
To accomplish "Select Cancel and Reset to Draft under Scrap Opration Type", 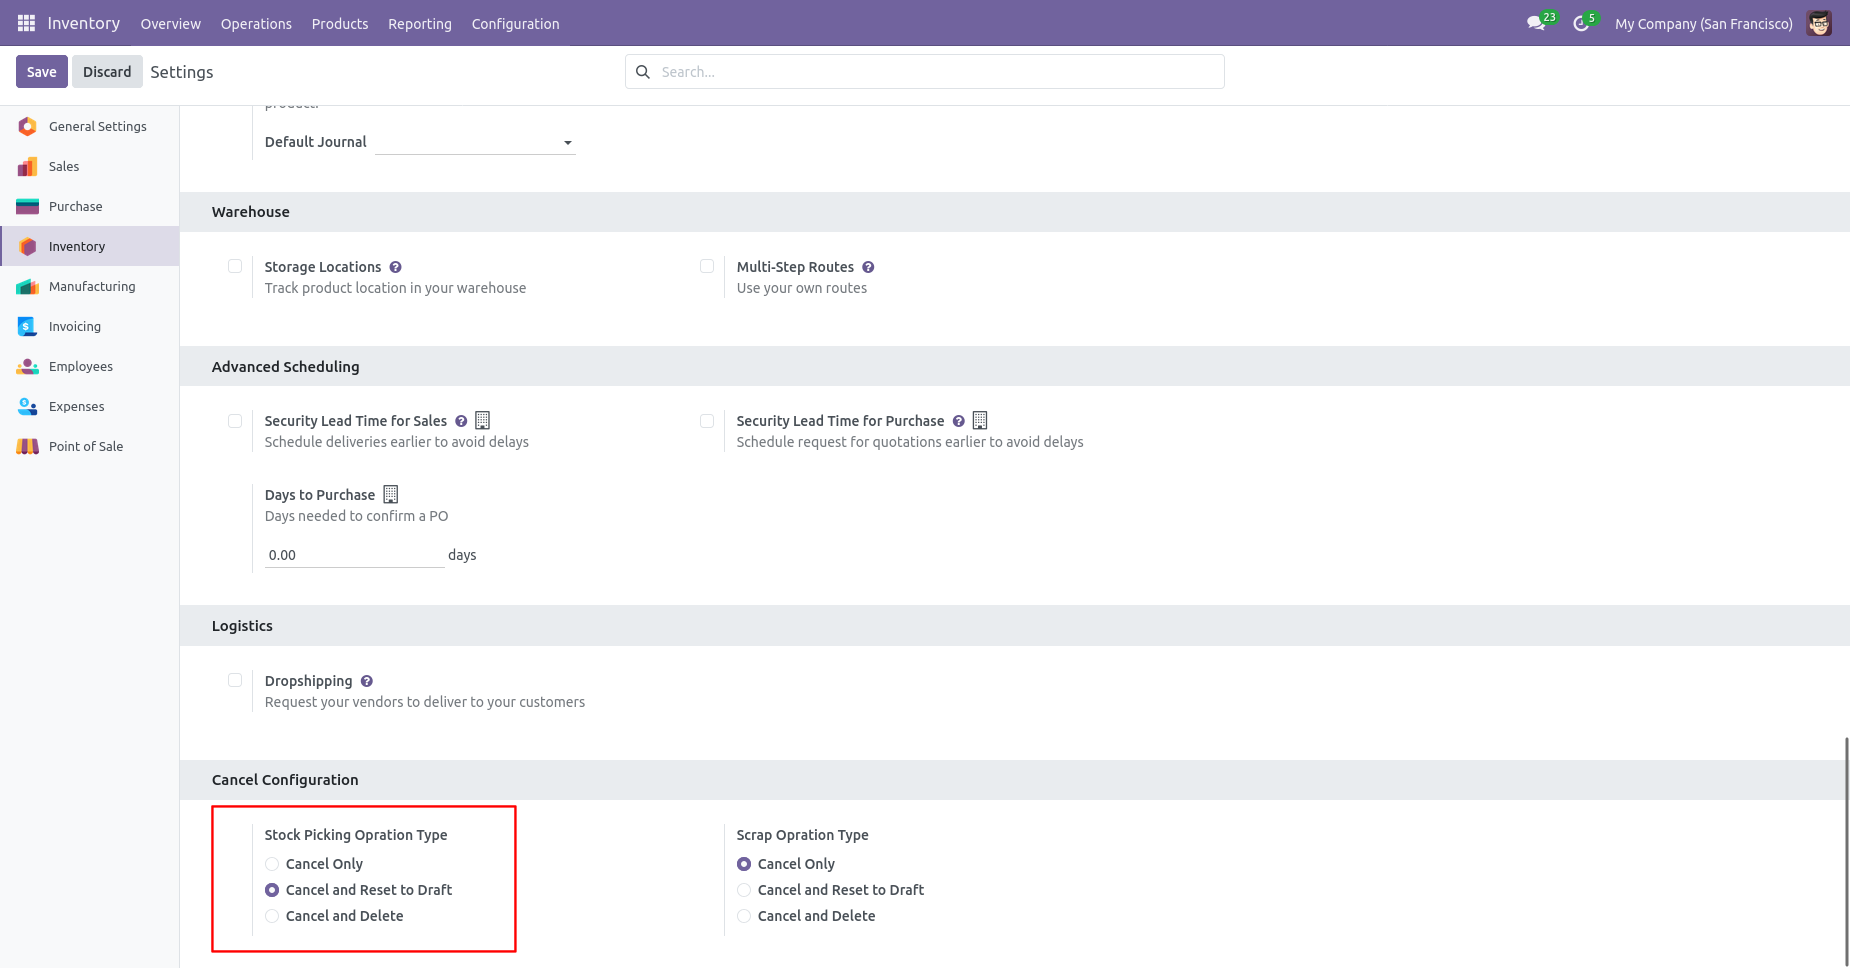I will tap(744, 890).
